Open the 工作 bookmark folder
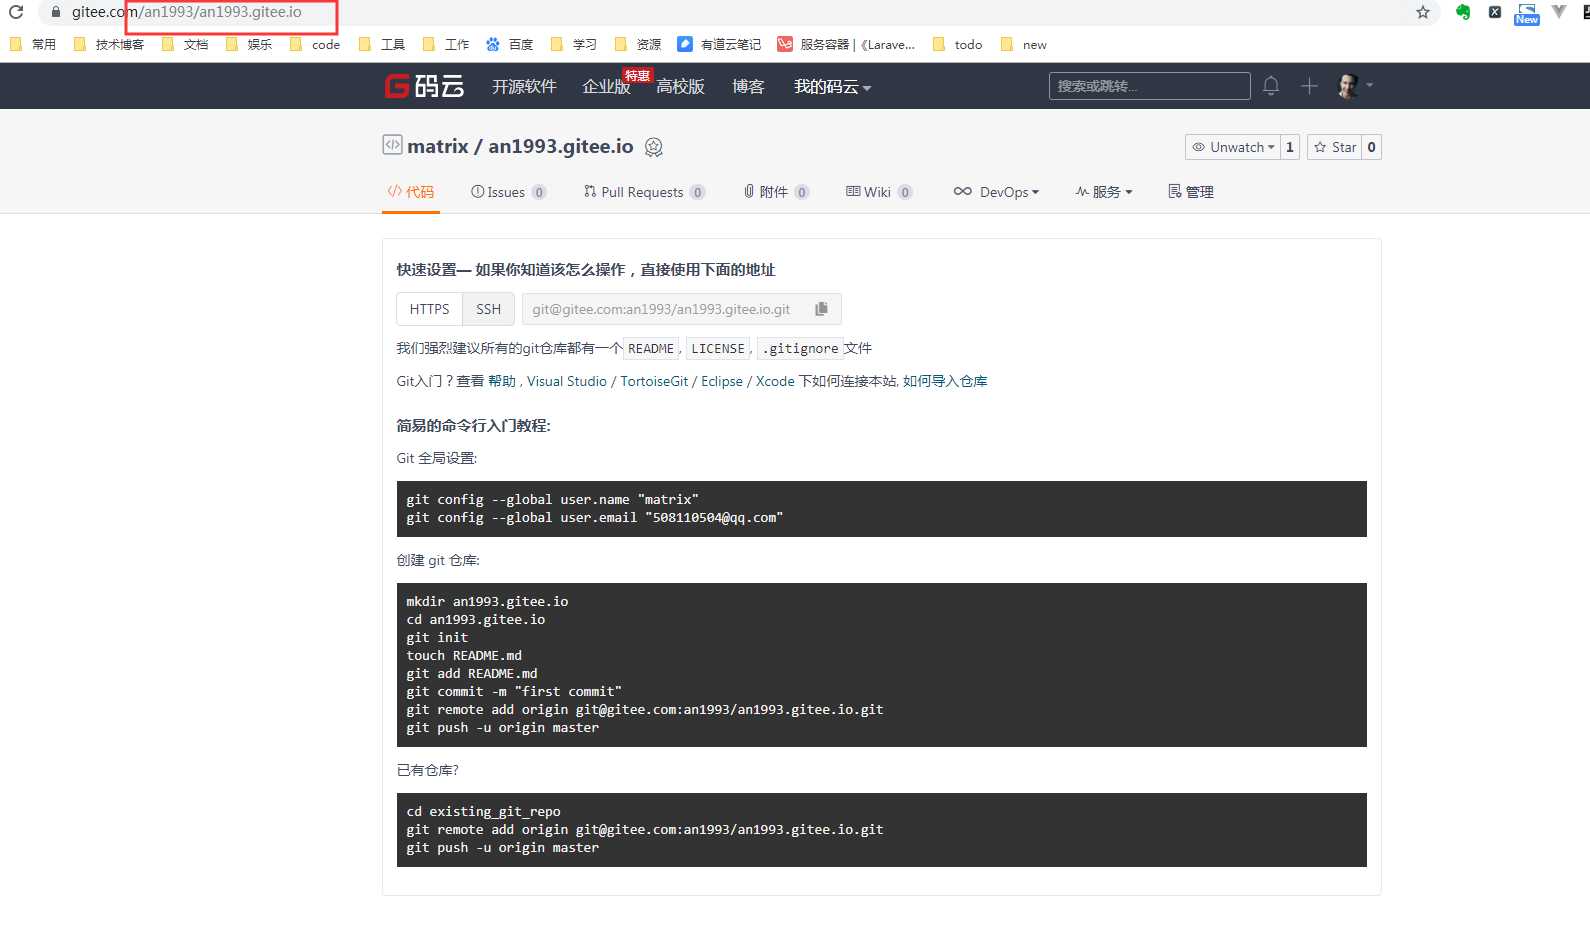 [x=446, y=44]
